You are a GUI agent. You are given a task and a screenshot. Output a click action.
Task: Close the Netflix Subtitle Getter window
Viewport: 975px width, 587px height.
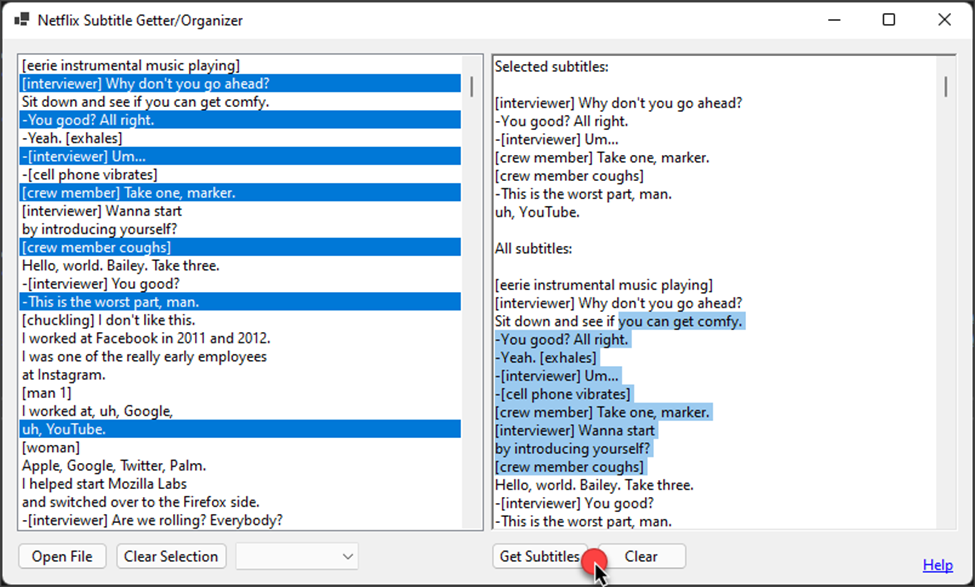[x=945, y=20]
